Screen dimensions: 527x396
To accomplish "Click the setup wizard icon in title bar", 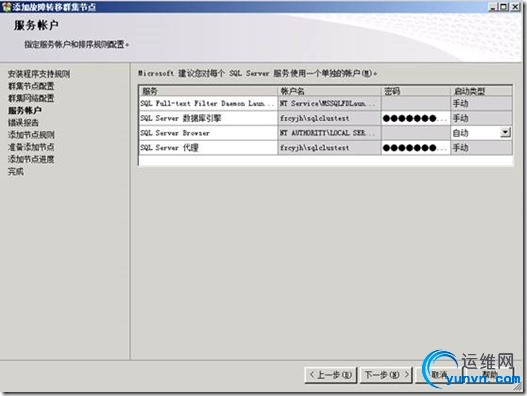I will tap(6, 6).
